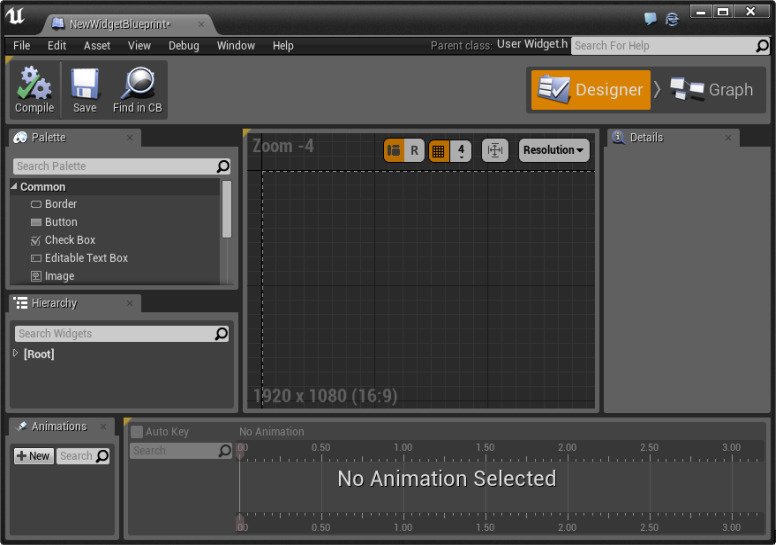Toggle the R respect locks button
Screen dimensions: 776x545
pos(415,150)
